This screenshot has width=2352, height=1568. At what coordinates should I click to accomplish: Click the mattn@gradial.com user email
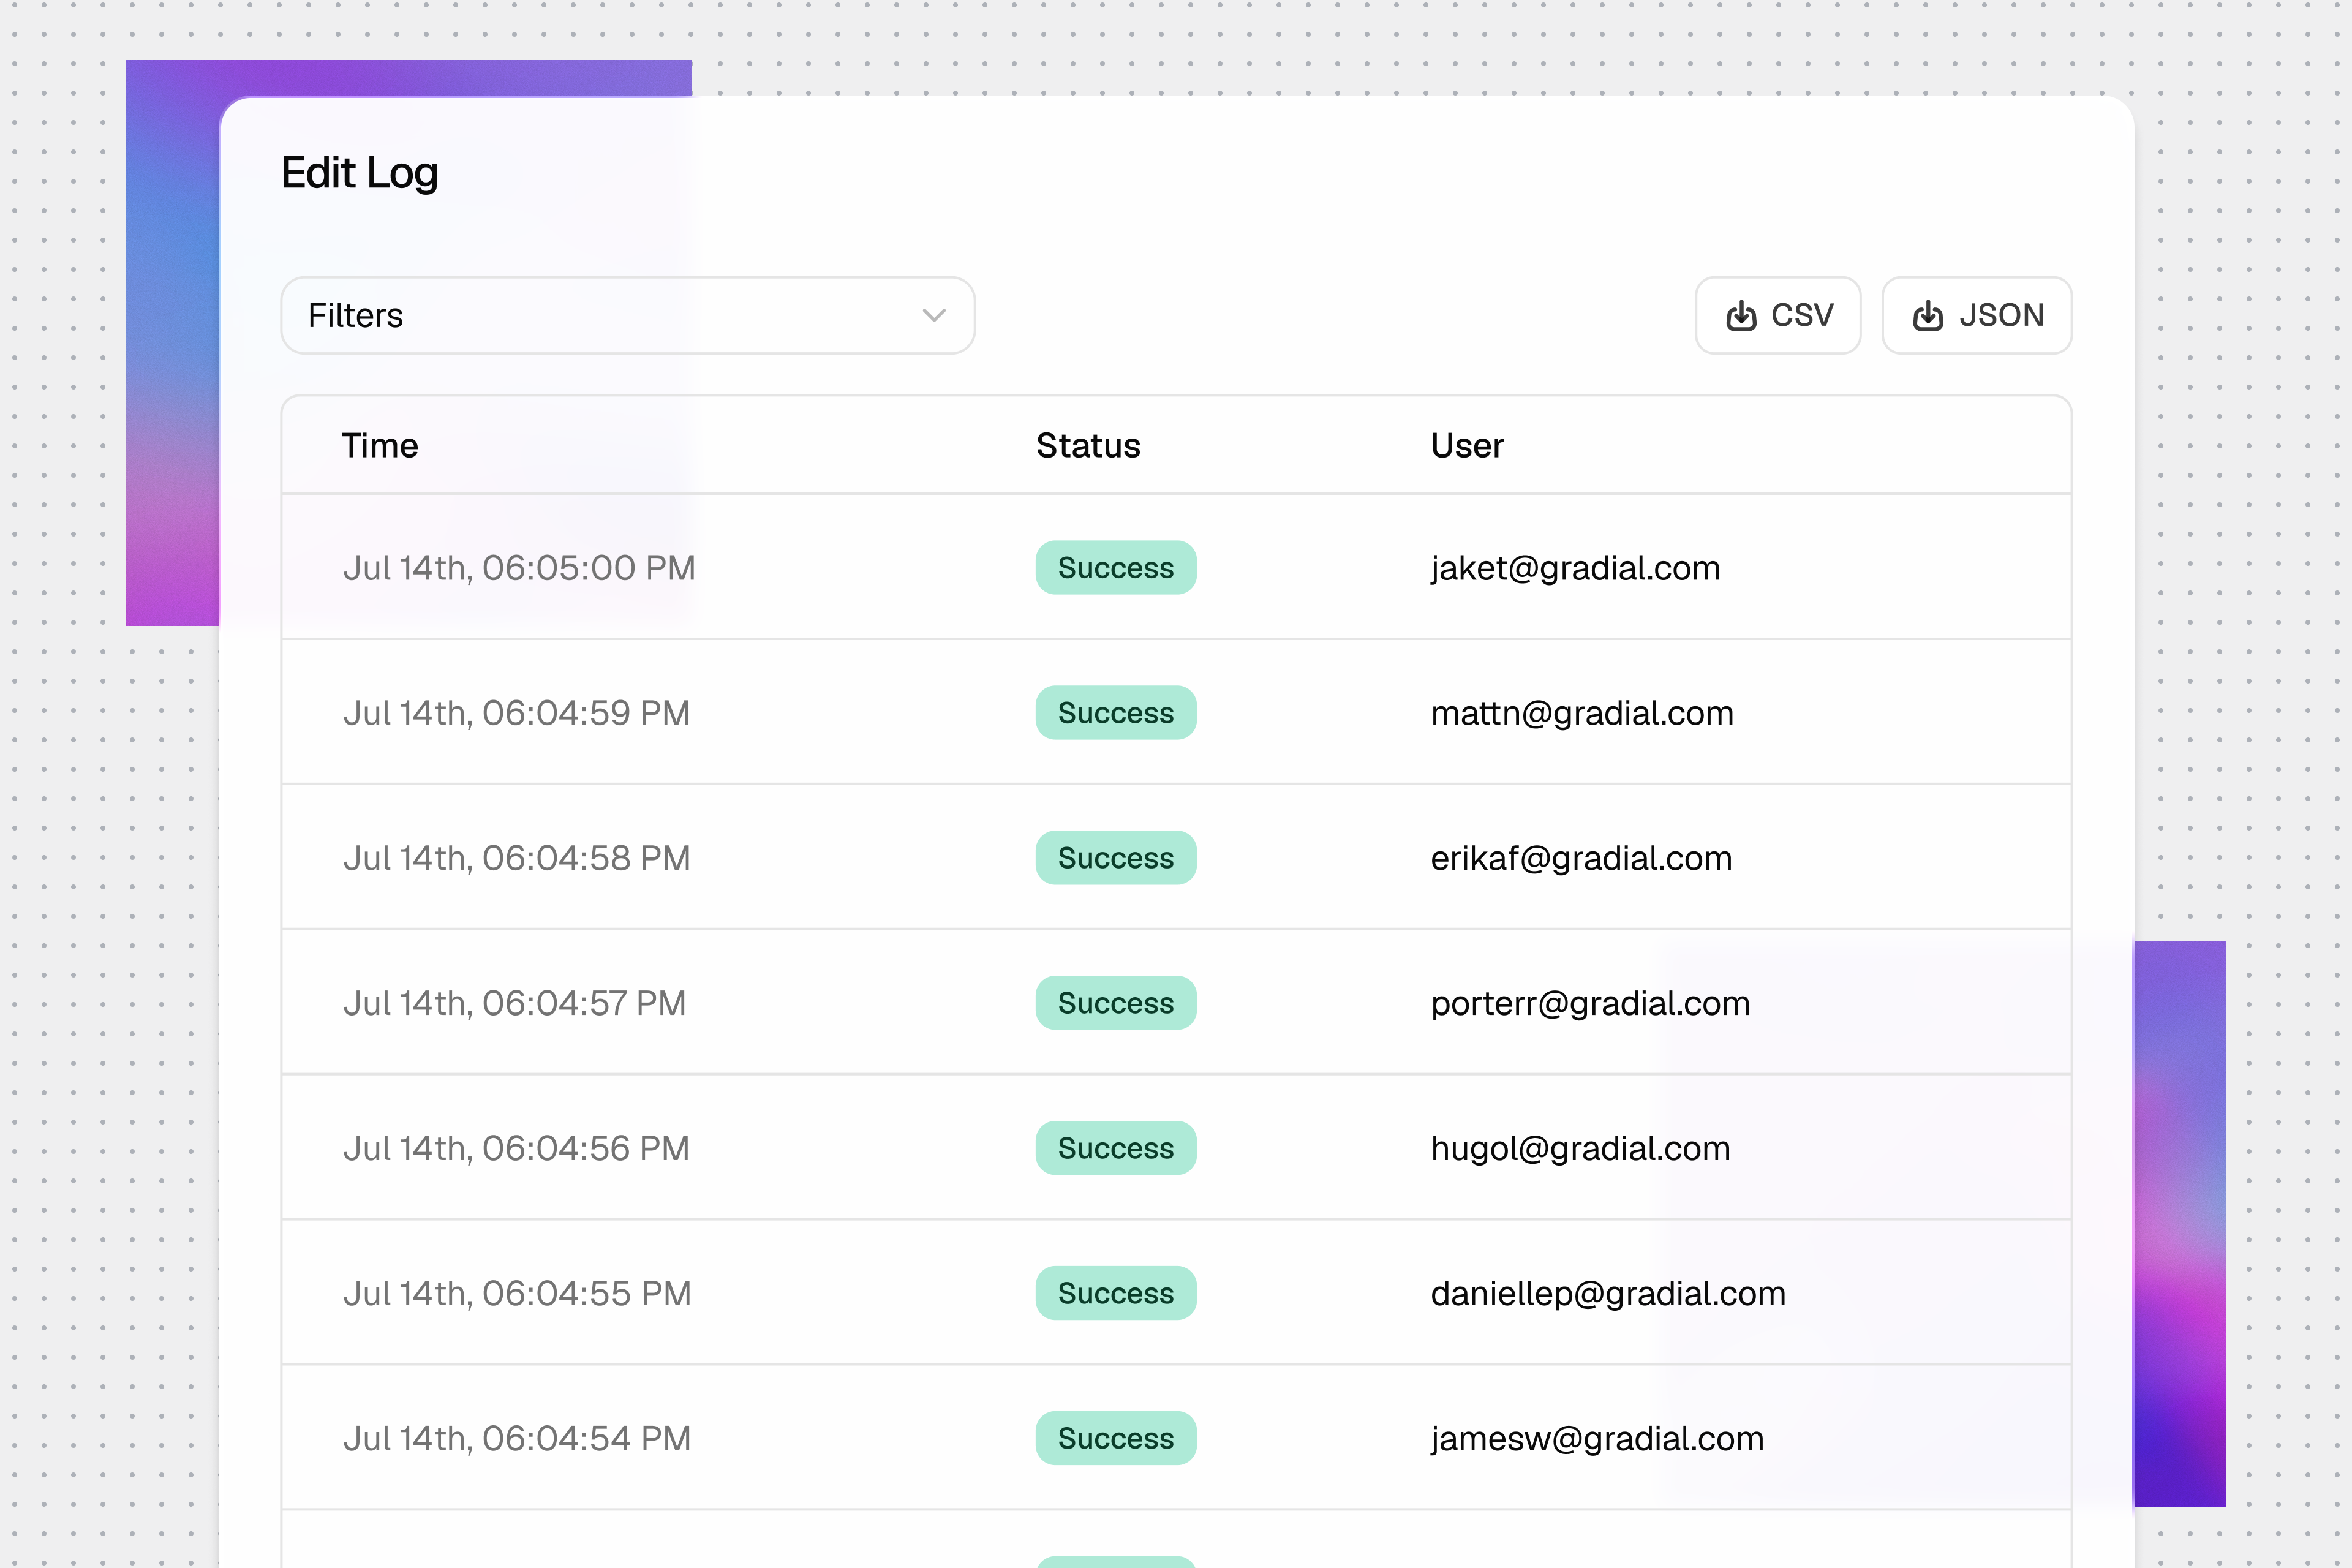[1582, 713]
